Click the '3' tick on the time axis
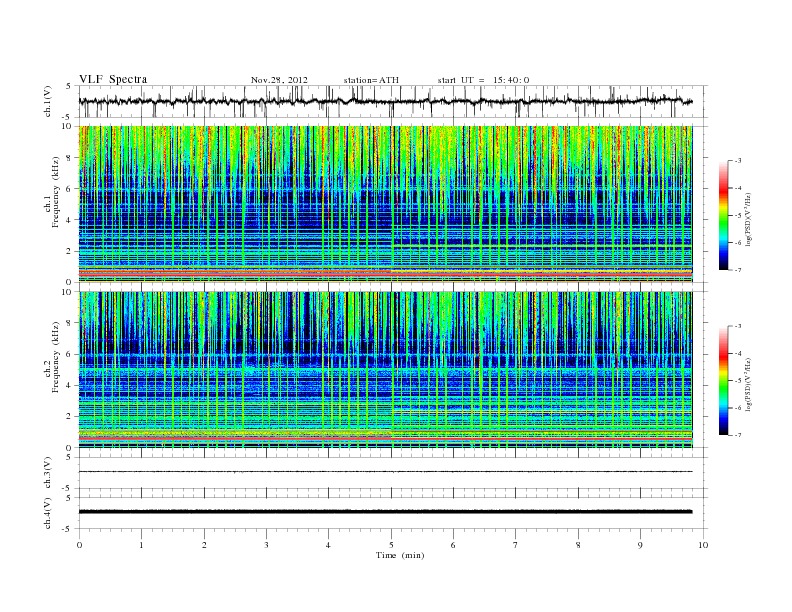This screenshot has width=792, height=612. point(267,545)
